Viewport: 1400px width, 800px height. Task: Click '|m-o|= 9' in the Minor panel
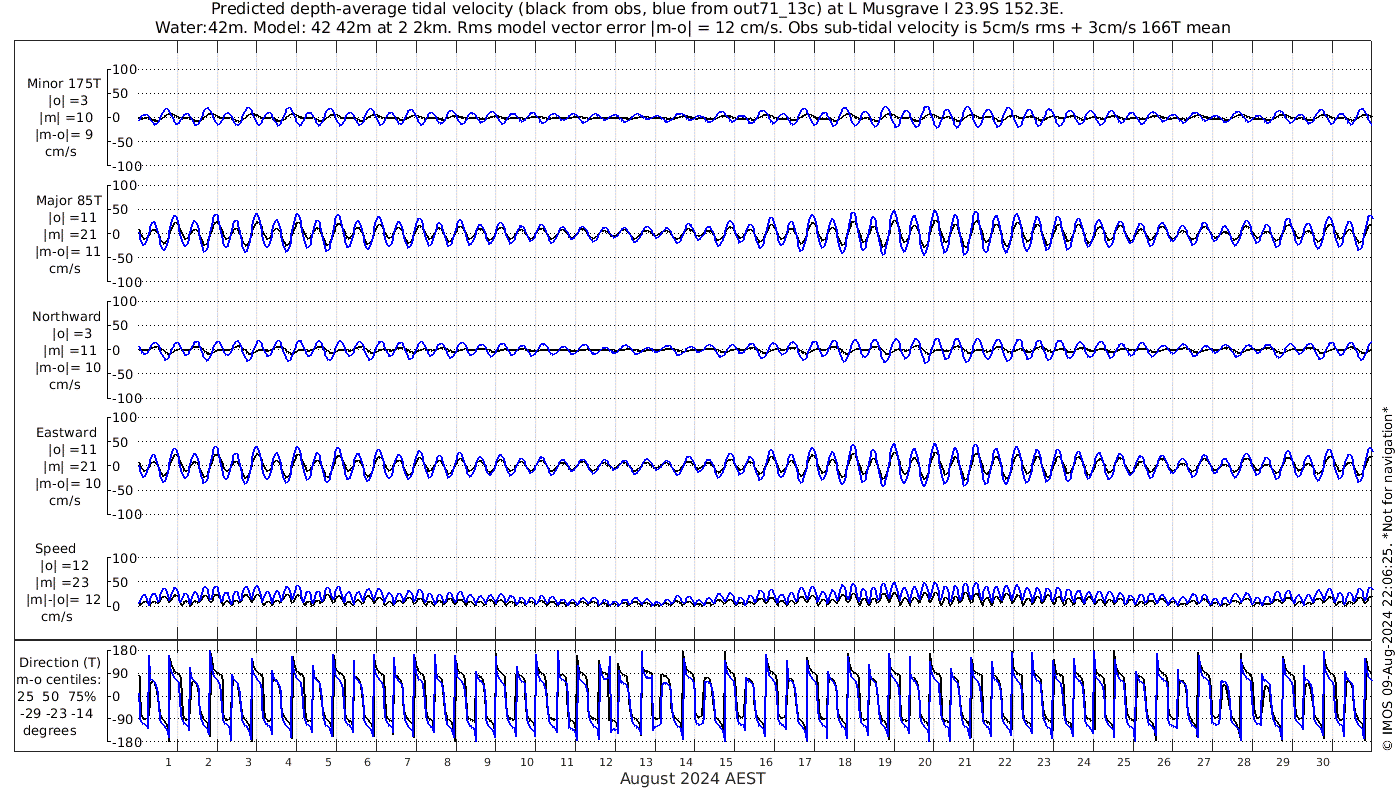(65, 135)
